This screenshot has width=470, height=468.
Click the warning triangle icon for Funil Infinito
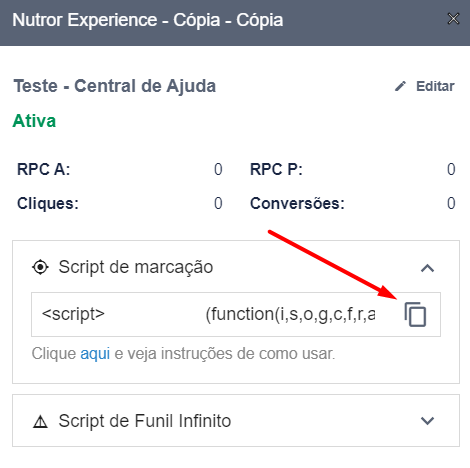(40, 421)
